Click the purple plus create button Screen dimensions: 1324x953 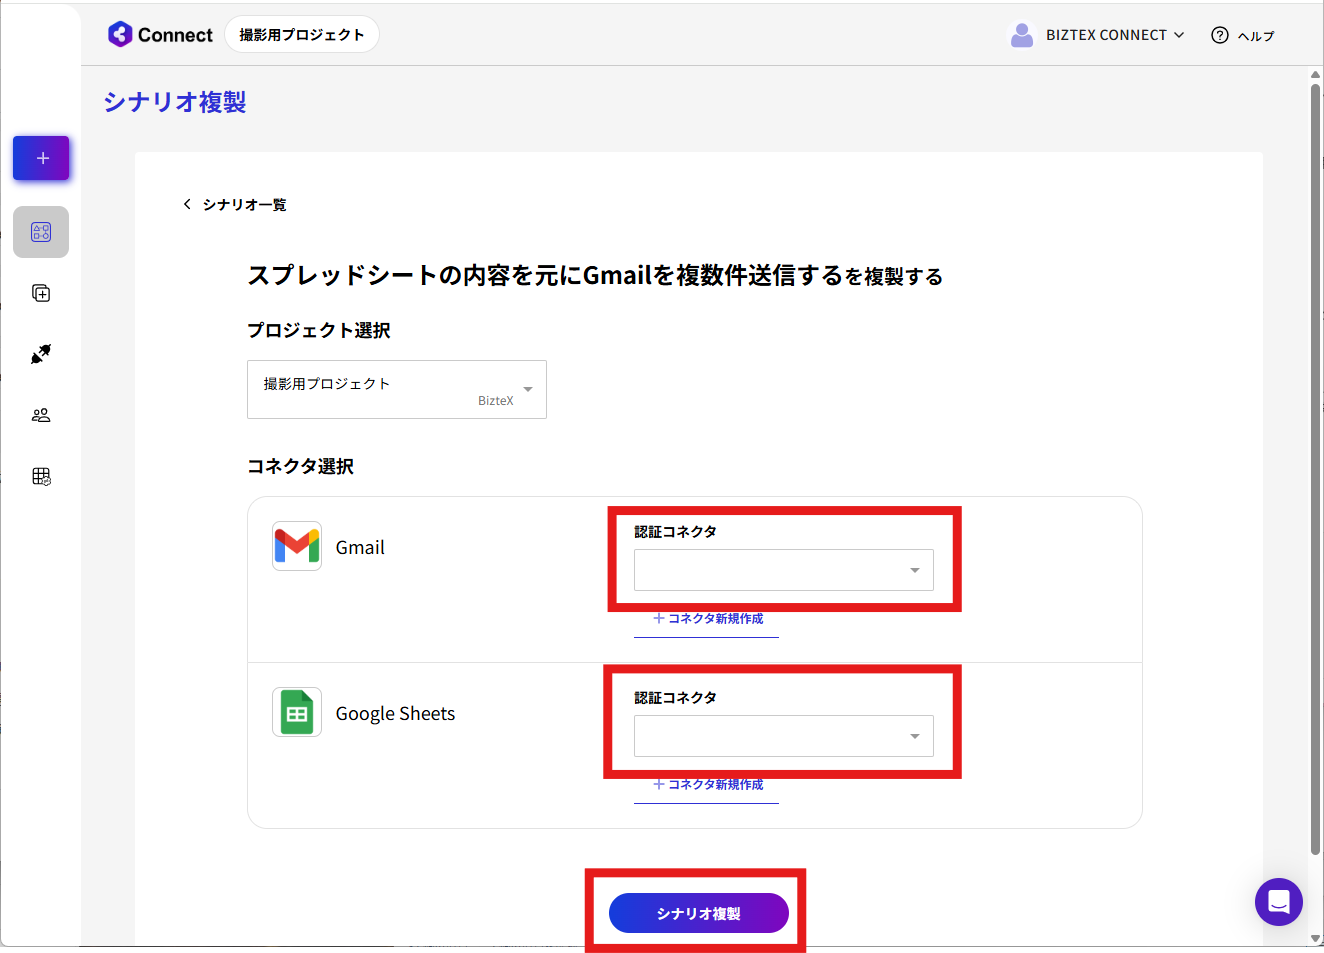pyautogui.click(x=41, y=158)
